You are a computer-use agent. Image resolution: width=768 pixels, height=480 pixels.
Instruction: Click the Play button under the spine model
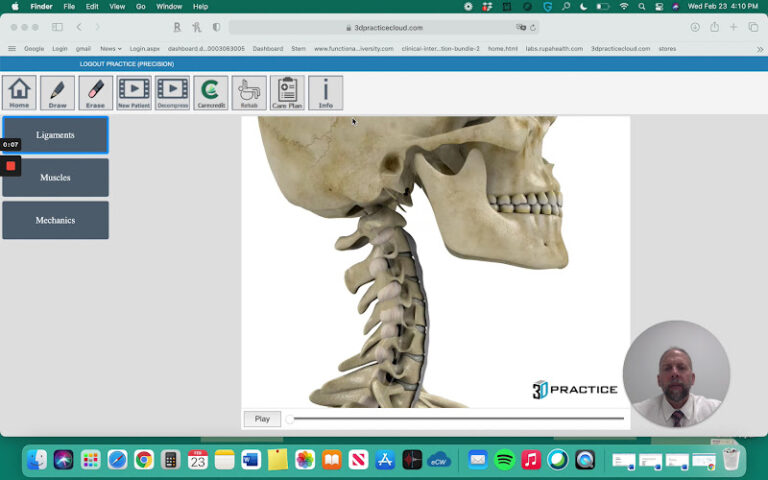262,419
